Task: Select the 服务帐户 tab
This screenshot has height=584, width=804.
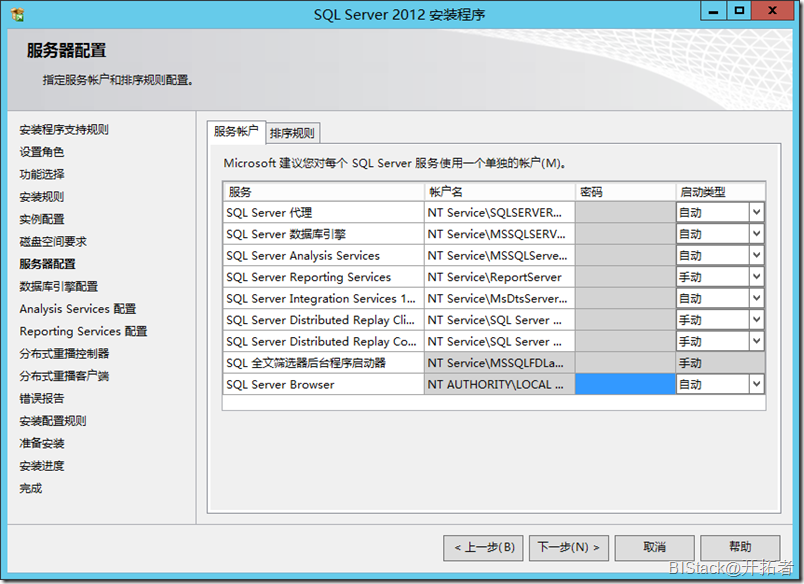Action: click(236, 132)
